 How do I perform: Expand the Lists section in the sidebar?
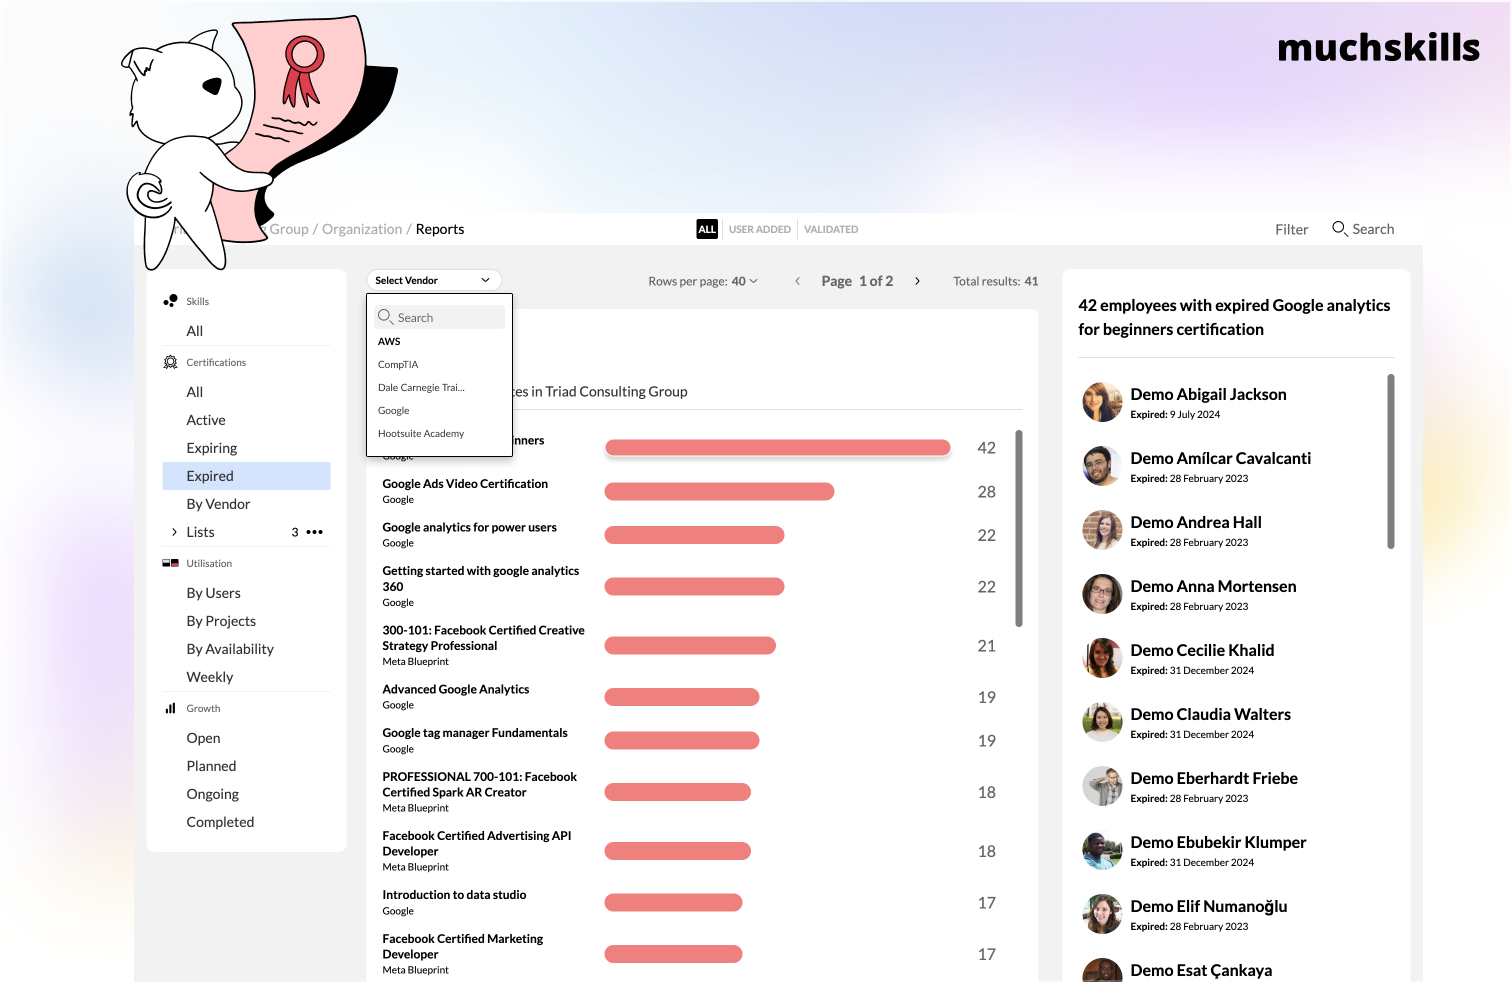pos(175,531)
